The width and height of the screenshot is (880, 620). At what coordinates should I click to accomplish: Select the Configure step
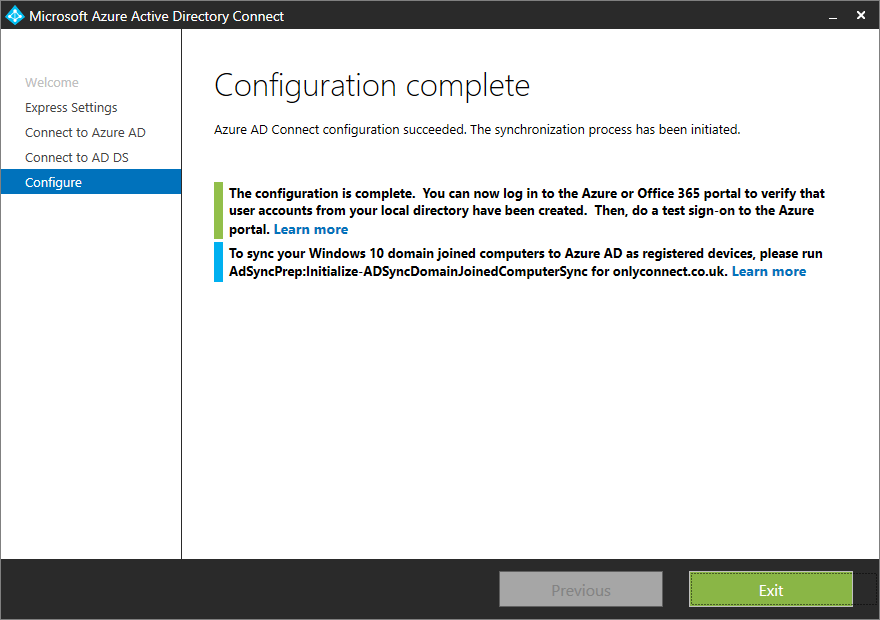[x=91, y=182]
